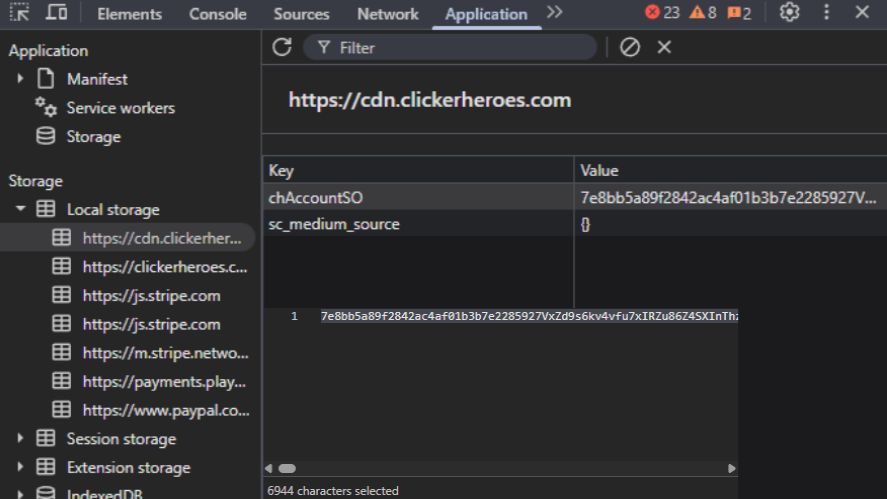Toggle the device toolbar icon
This screenshot has height=499, width=887.
56,12
